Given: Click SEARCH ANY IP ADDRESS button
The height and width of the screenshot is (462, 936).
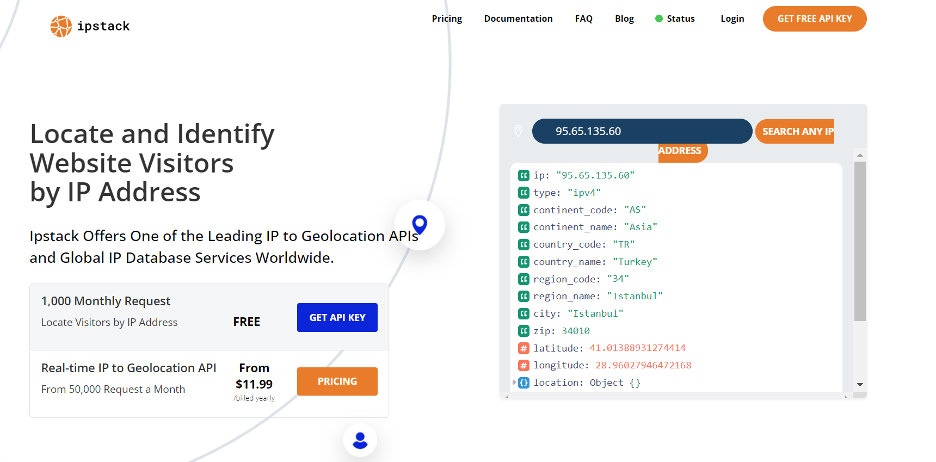Looking at the screenshot, I should [795, 131].
